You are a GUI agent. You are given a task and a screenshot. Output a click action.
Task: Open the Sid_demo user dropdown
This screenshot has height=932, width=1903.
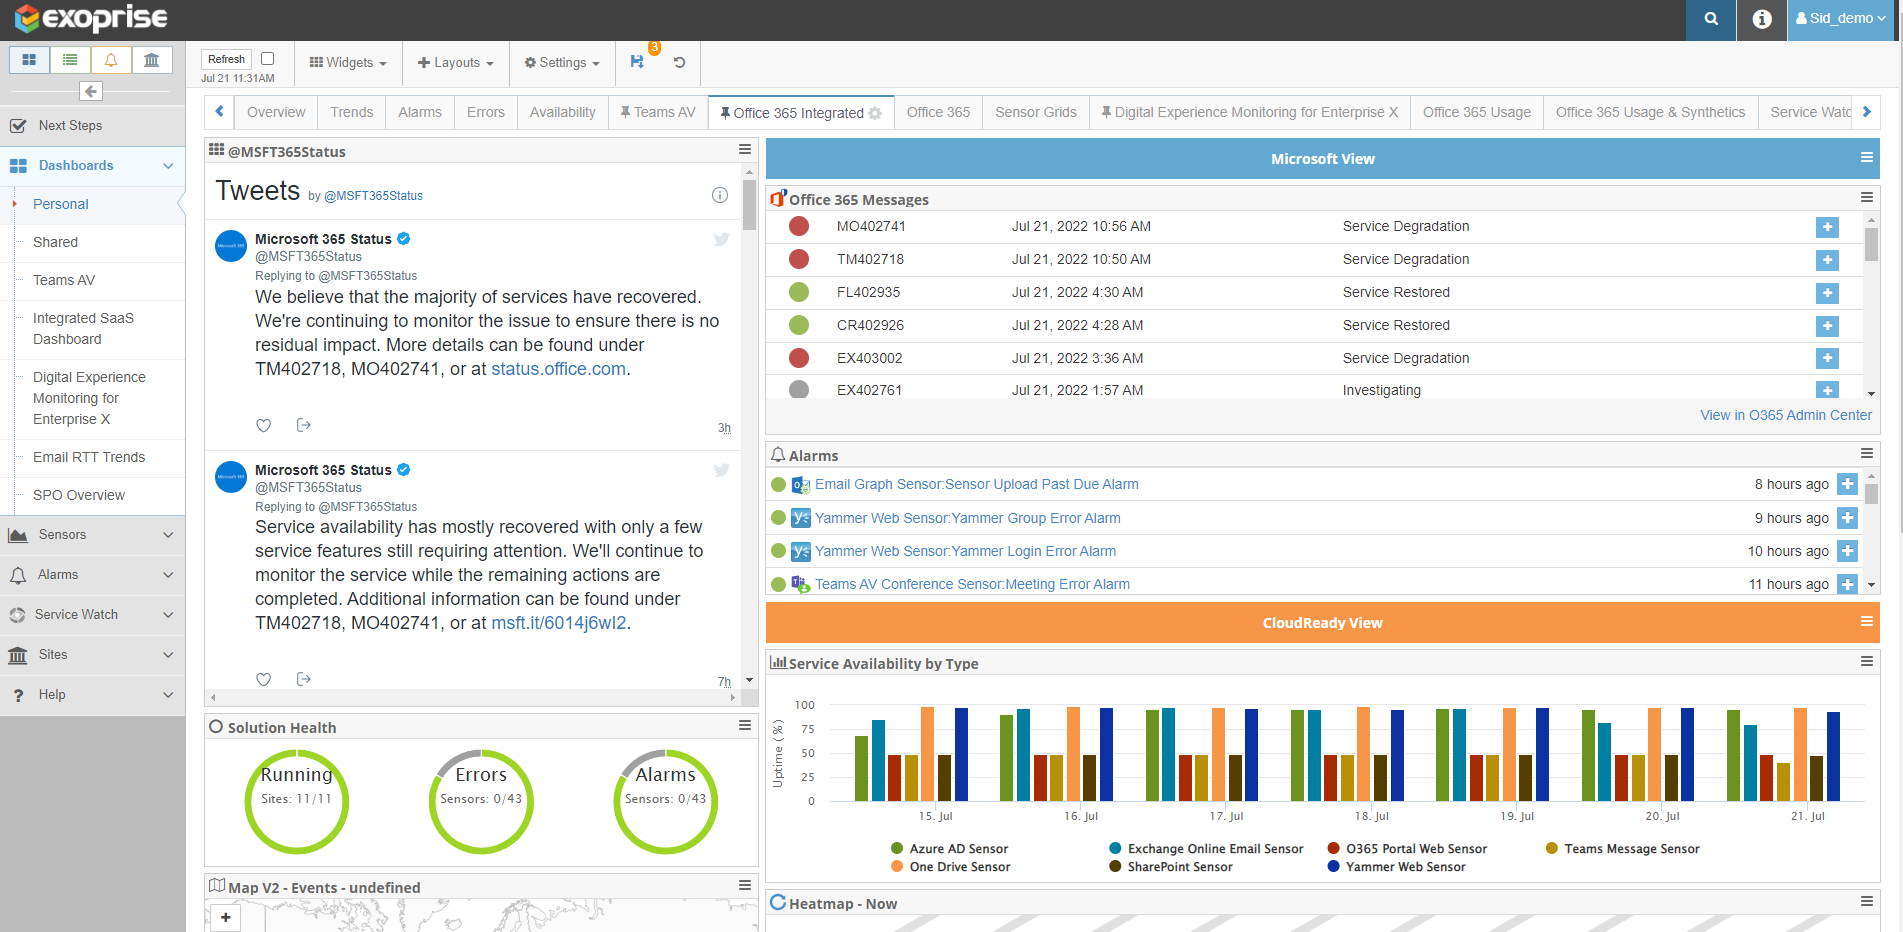pos(1840,19)
